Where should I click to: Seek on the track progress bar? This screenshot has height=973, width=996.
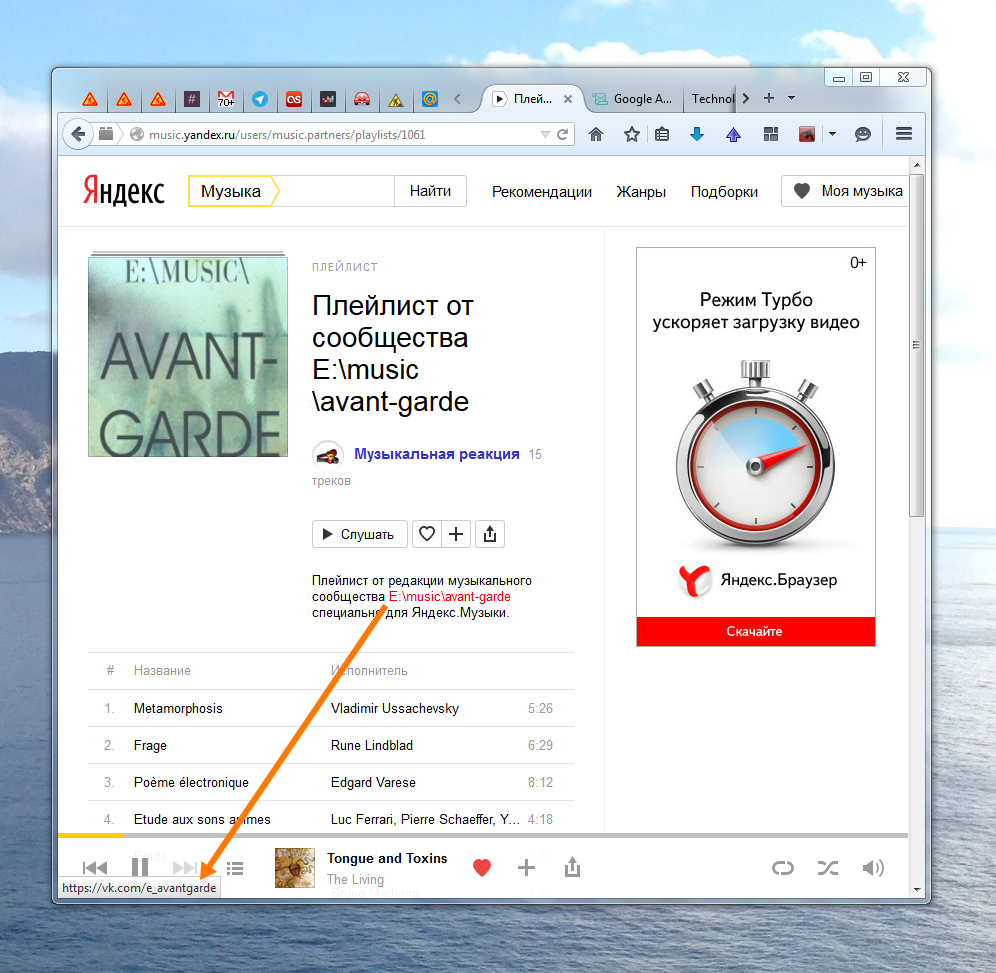click(483, 835)
